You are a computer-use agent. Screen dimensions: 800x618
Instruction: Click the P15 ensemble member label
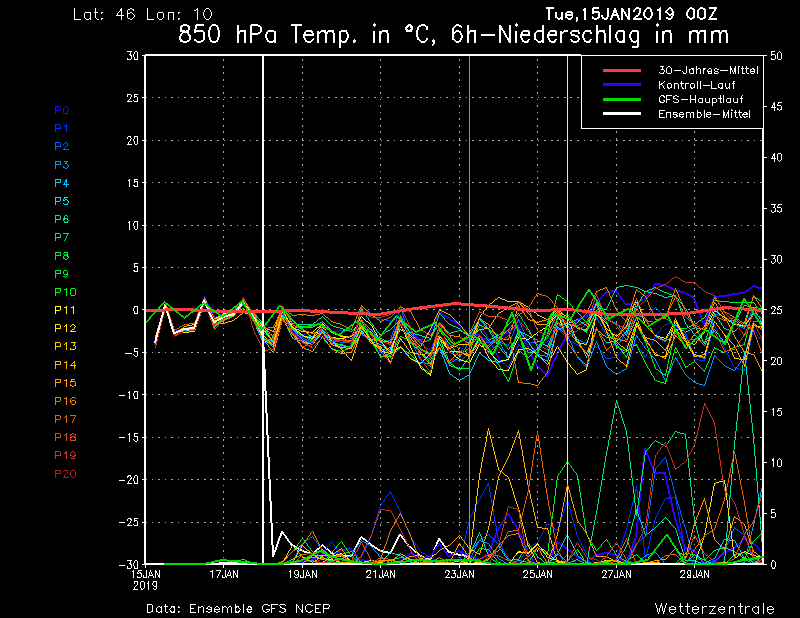pos(65,383)
